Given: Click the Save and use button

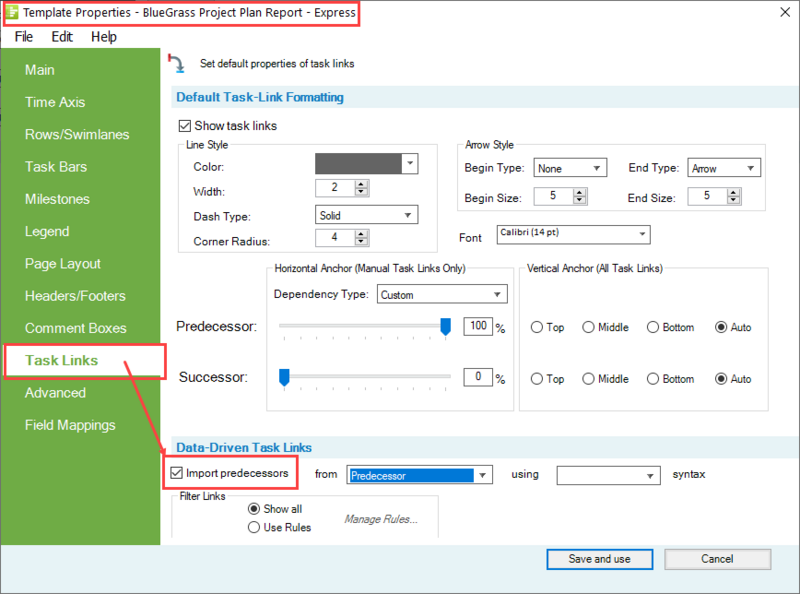Looking at the screenshot, I should pos(599,559).
